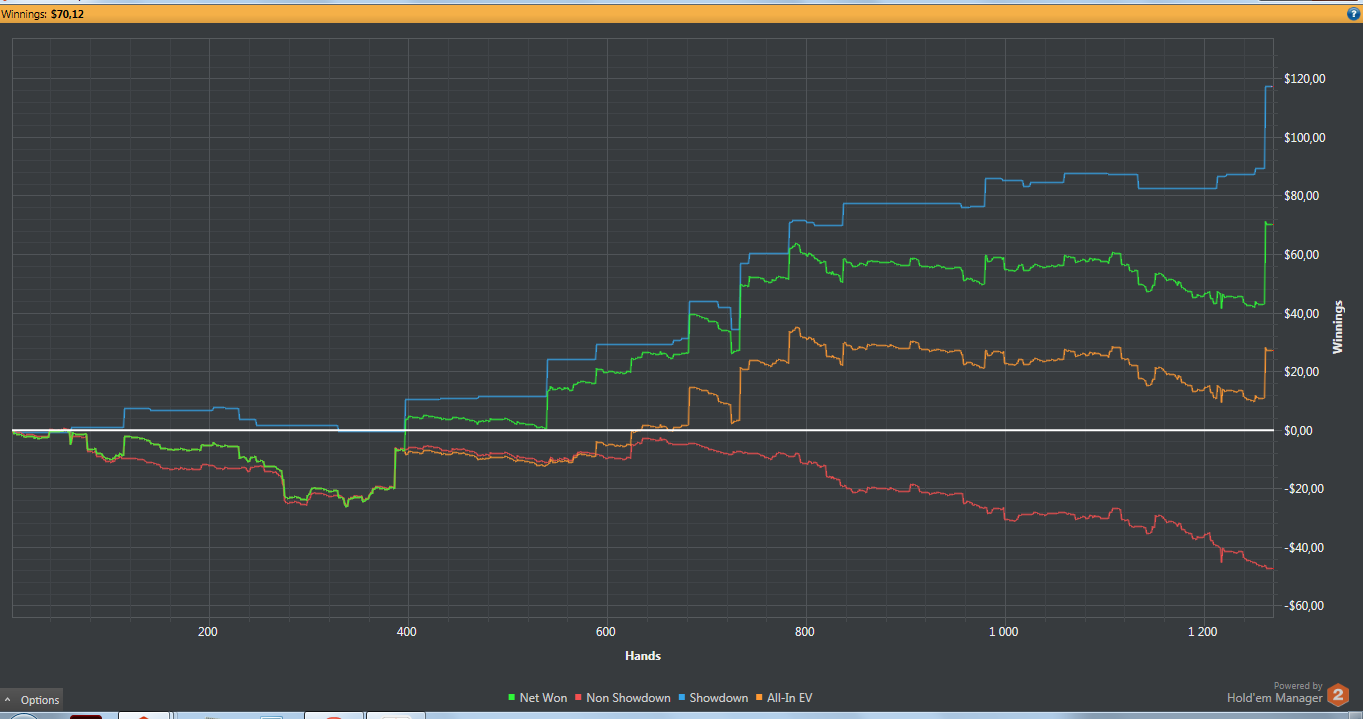Viewport: 1363px width, 719px height.
Task: Click the Hands x-axis title
Action: pos(643,656)
